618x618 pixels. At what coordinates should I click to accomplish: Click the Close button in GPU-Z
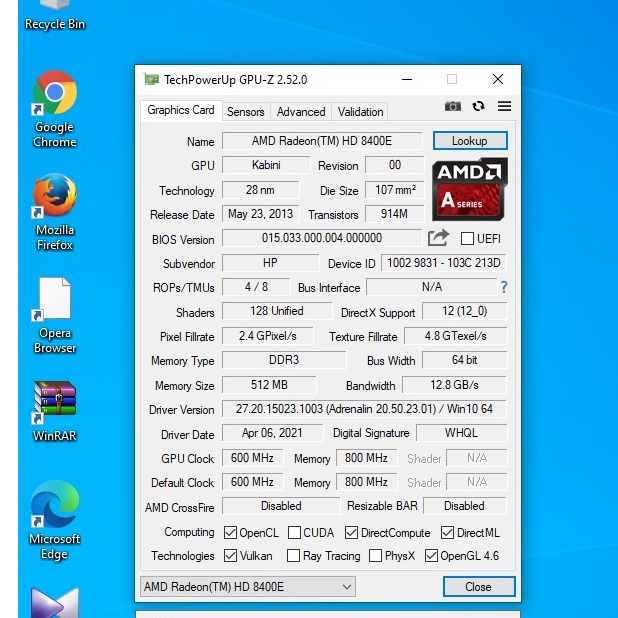pos(479,586)
